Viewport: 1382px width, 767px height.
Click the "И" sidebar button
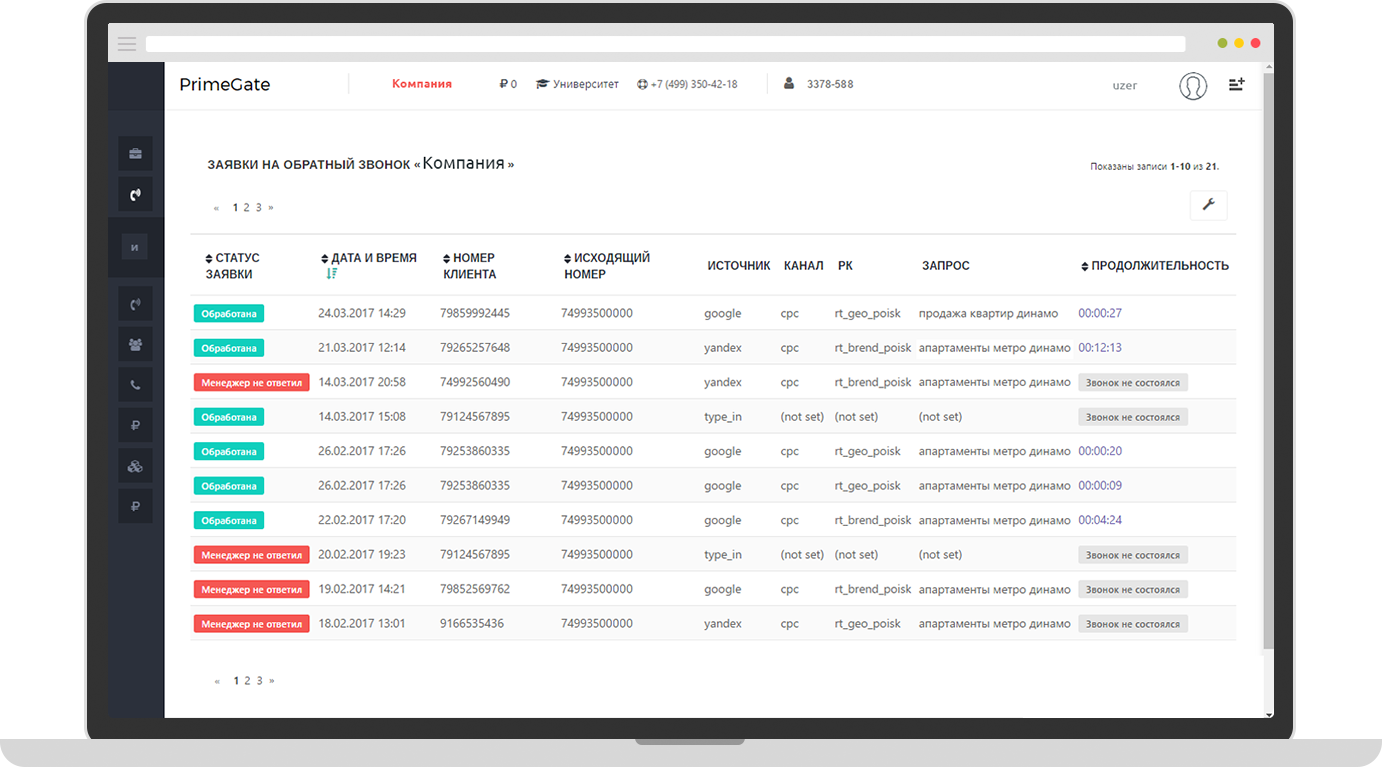(134, 247)
